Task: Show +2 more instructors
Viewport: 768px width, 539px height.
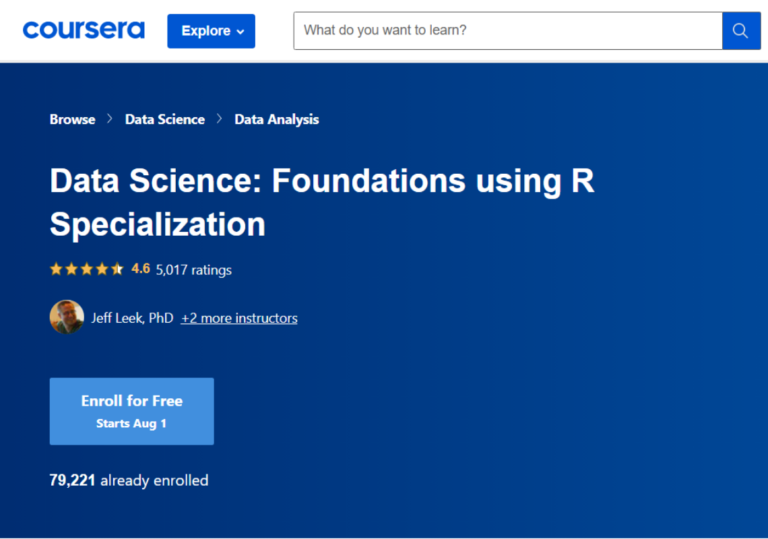Action: click(x=239, y=318)
